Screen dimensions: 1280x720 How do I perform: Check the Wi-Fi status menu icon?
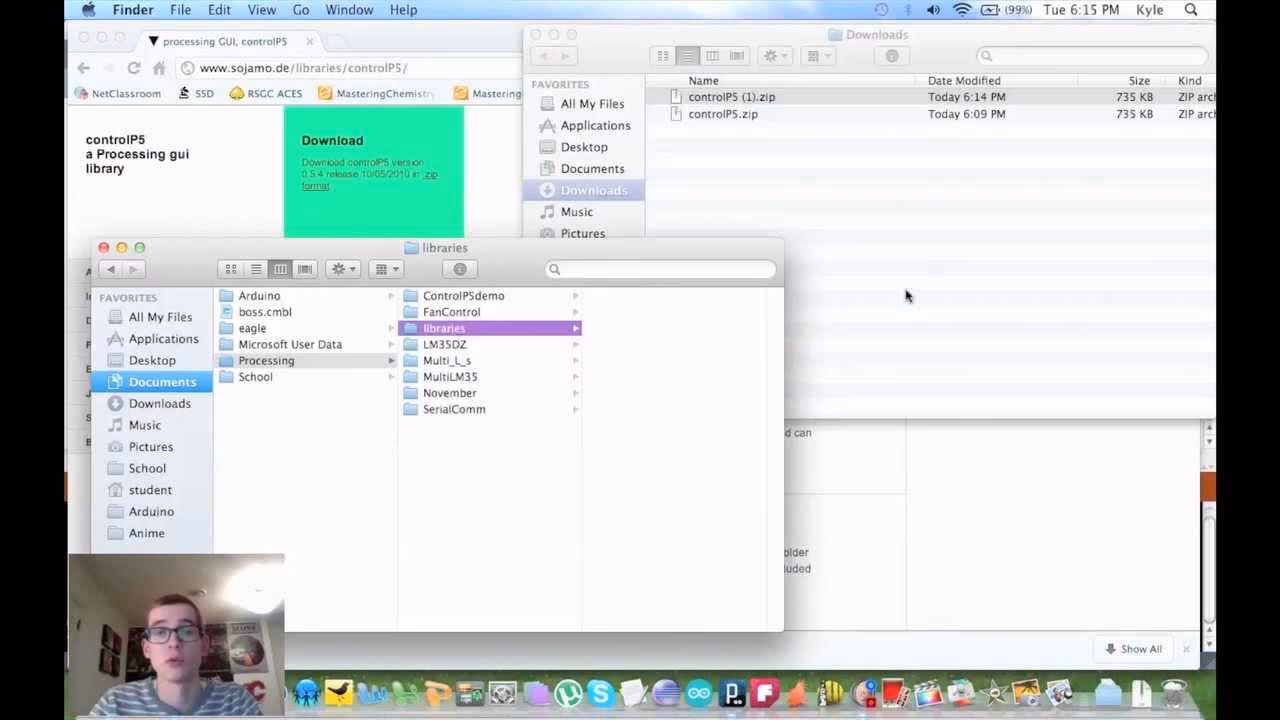pyautogui.click(x=961, y=10)
